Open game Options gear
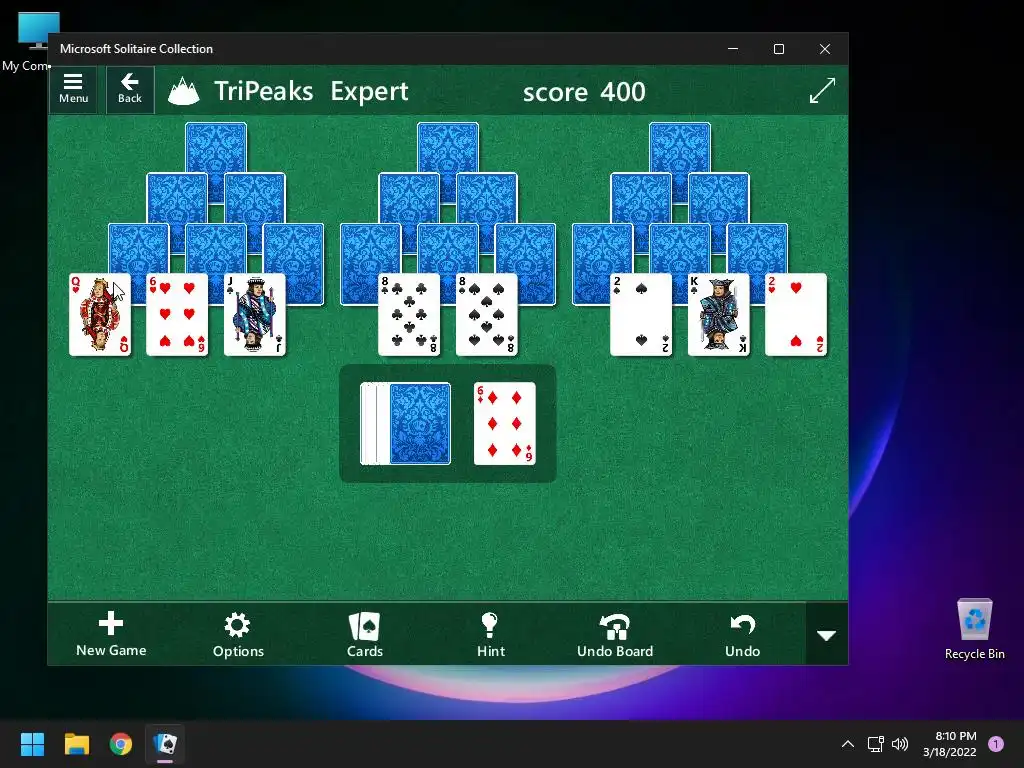The image size is (1024, 768). click(x=238, y=634)
